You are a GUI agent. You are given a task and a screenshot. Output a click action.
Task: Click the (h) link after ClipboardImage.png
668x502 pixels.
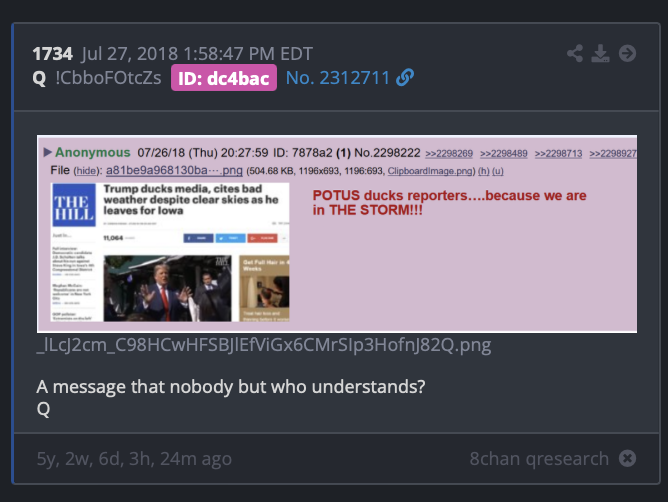pyautogui.click(x=484, y=171)
